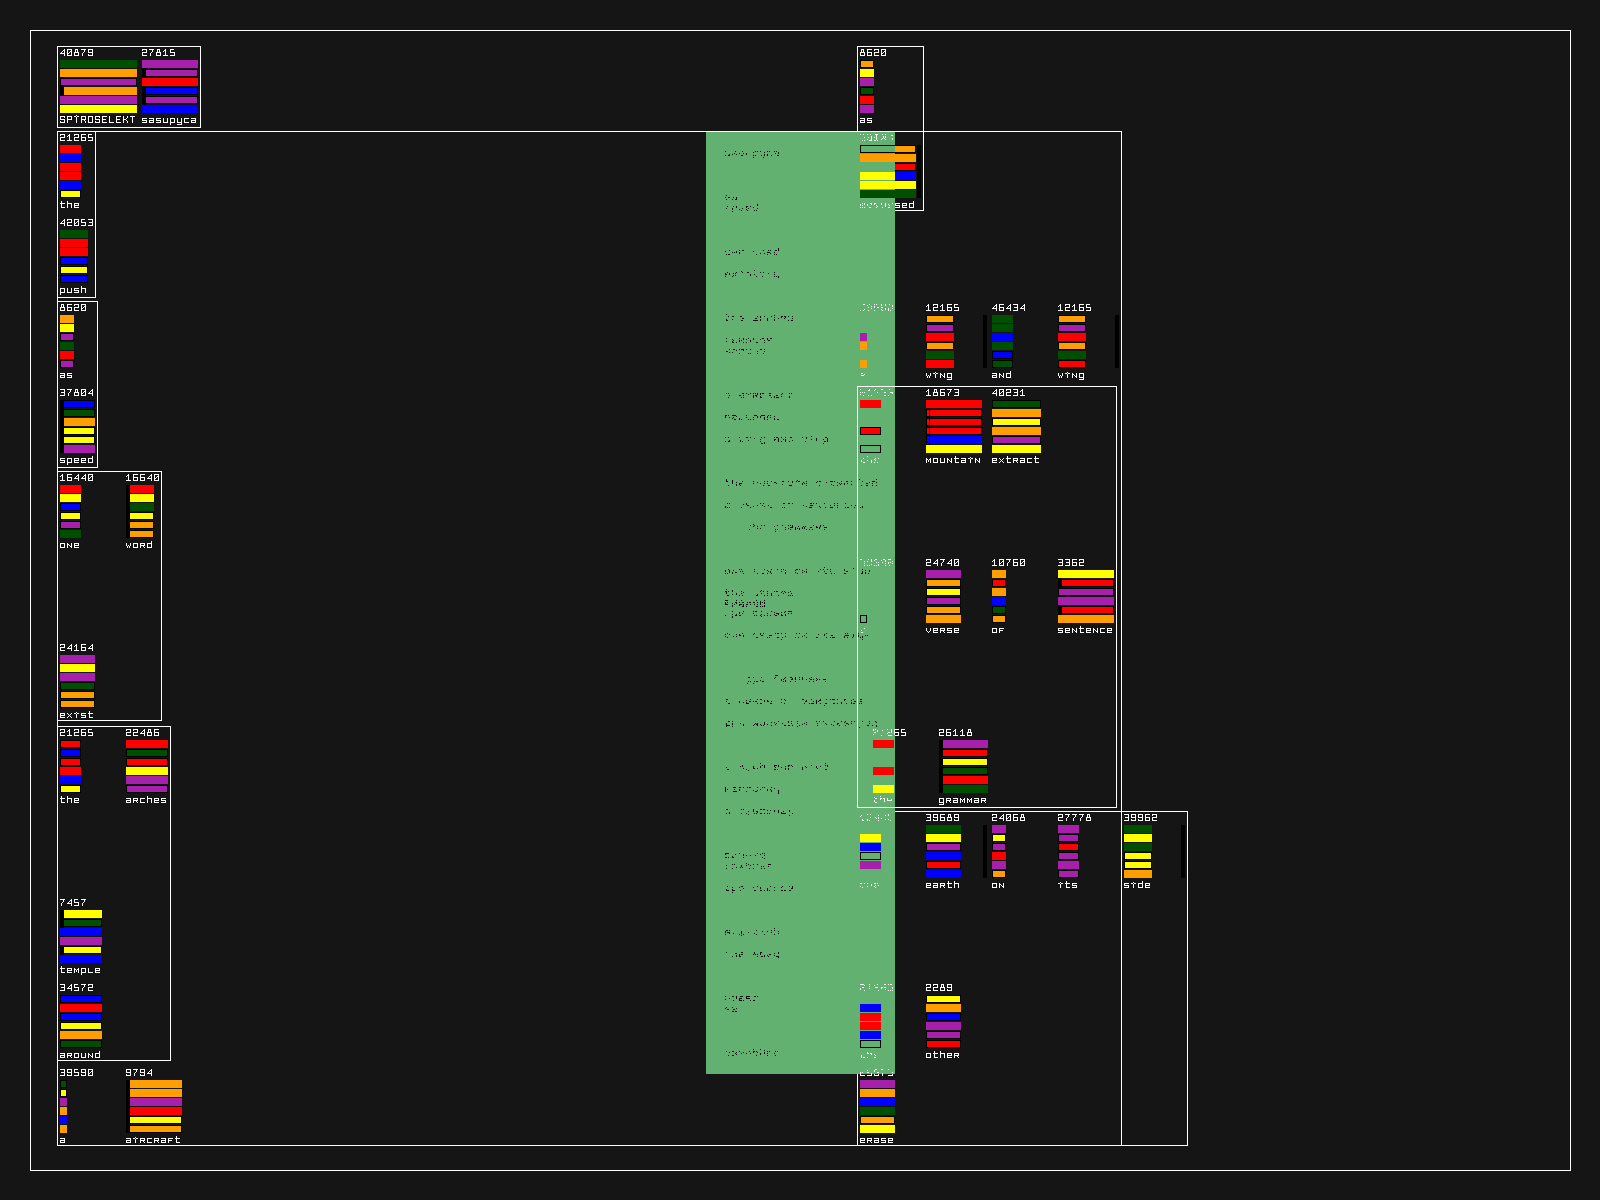The image size is (1600, 1200).
Task: Click the word label under 16640
Action: [139, 545]
